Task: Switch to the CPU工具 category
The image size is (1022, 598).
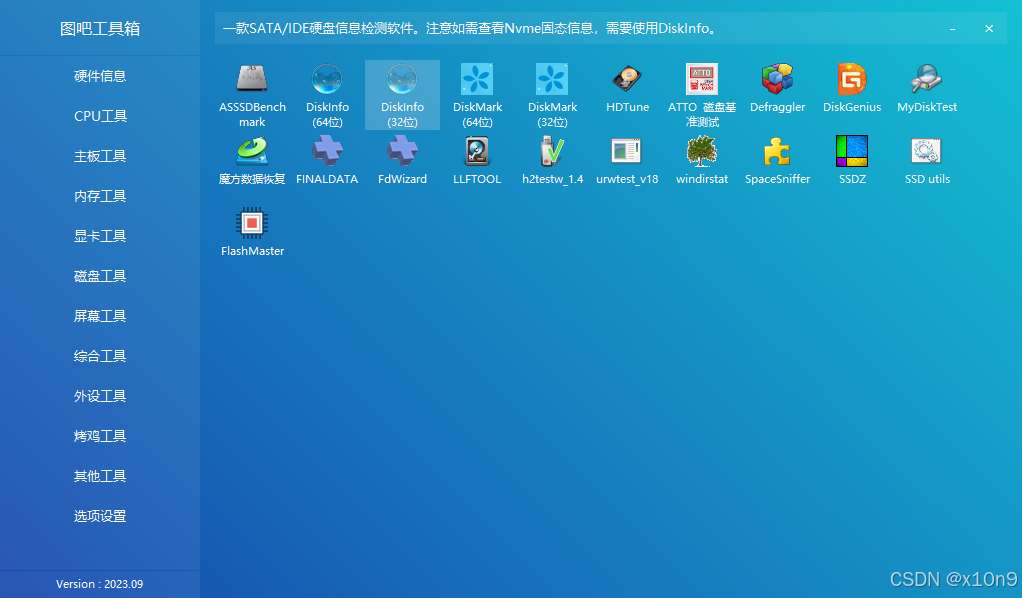Action: 100,116
